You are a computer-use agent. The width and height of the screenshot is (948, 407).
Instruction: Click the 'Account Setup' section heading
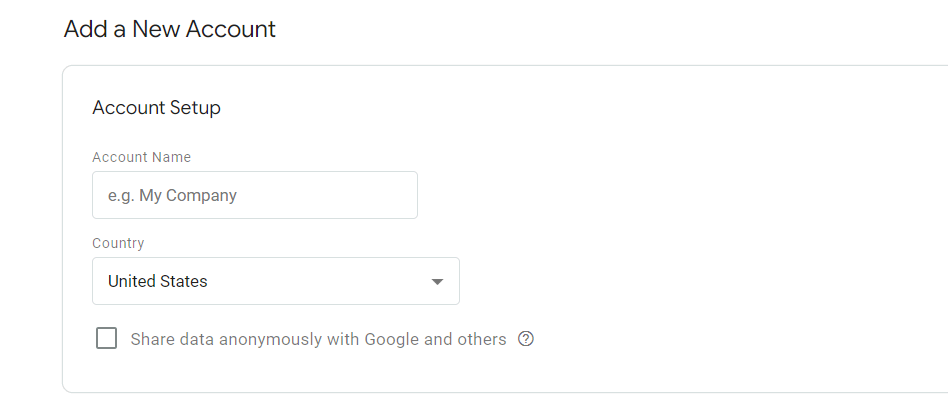pos(156,108)
